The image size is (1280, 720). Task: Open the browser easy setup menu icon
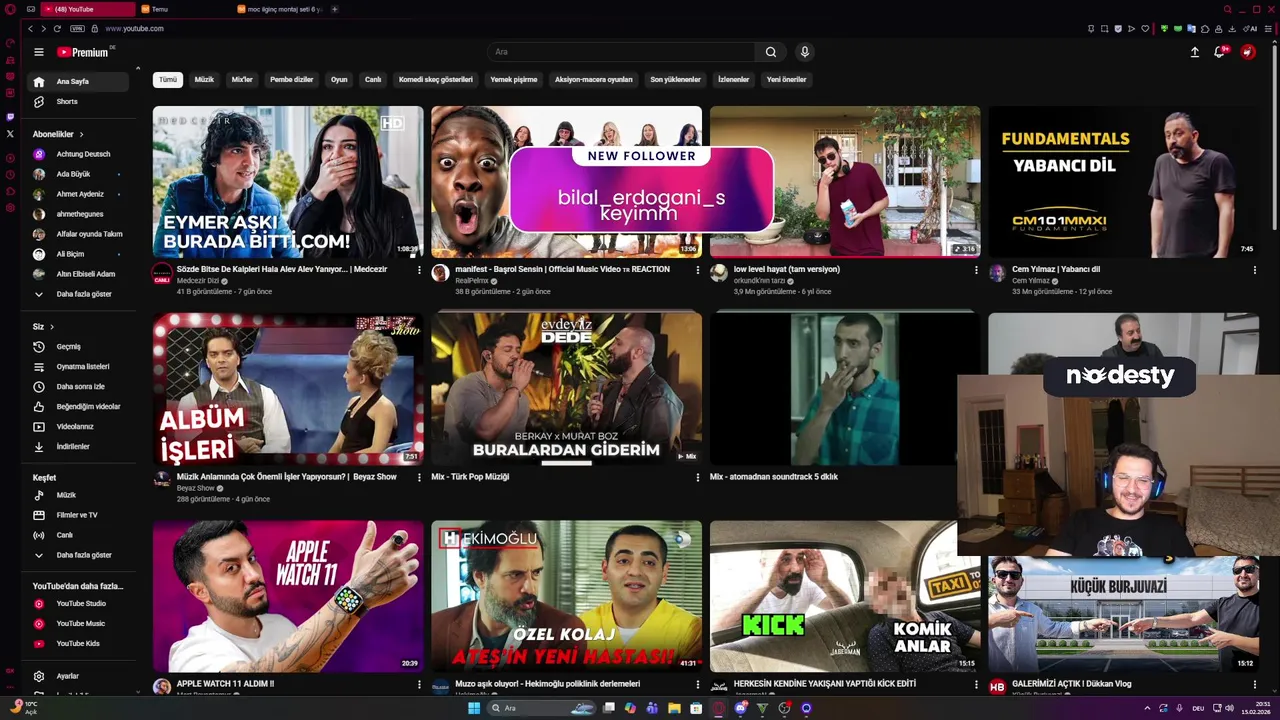(1270, 29)
